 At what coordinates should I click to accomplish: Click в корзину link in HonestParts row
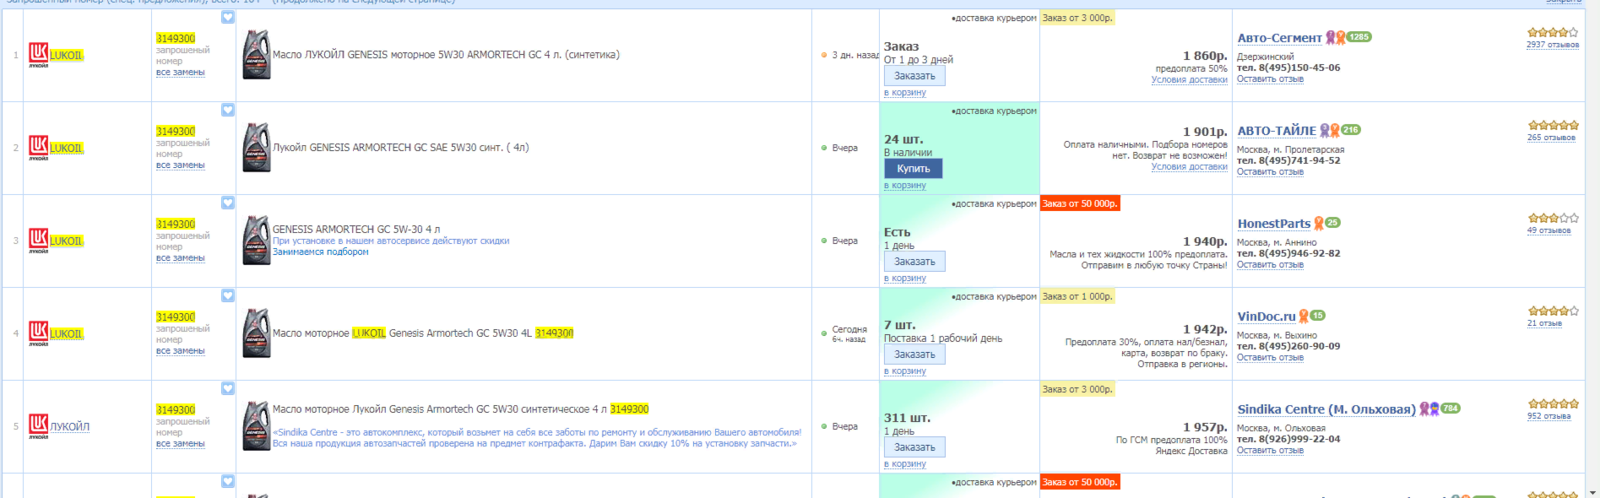point(905,279)
